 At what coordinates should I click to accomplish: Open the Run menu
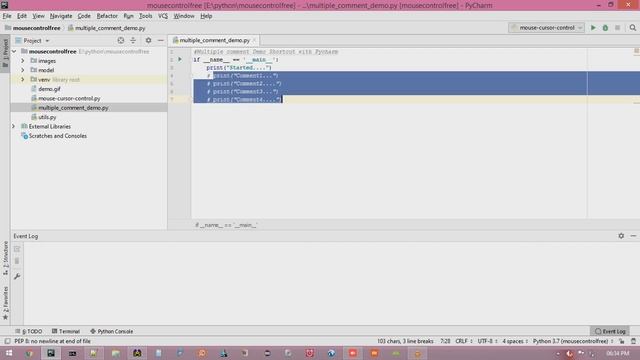pos(129,16)
